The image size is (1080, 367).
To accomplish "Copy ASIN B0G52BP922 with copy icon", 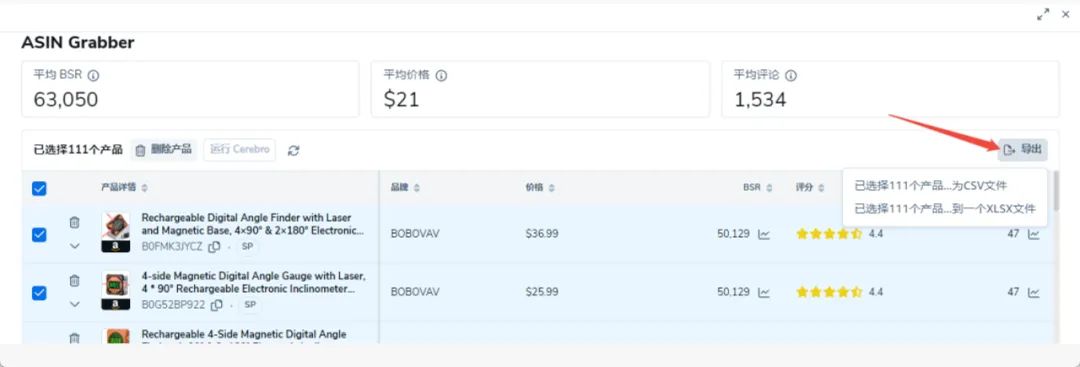I will (x=216, y=304).
